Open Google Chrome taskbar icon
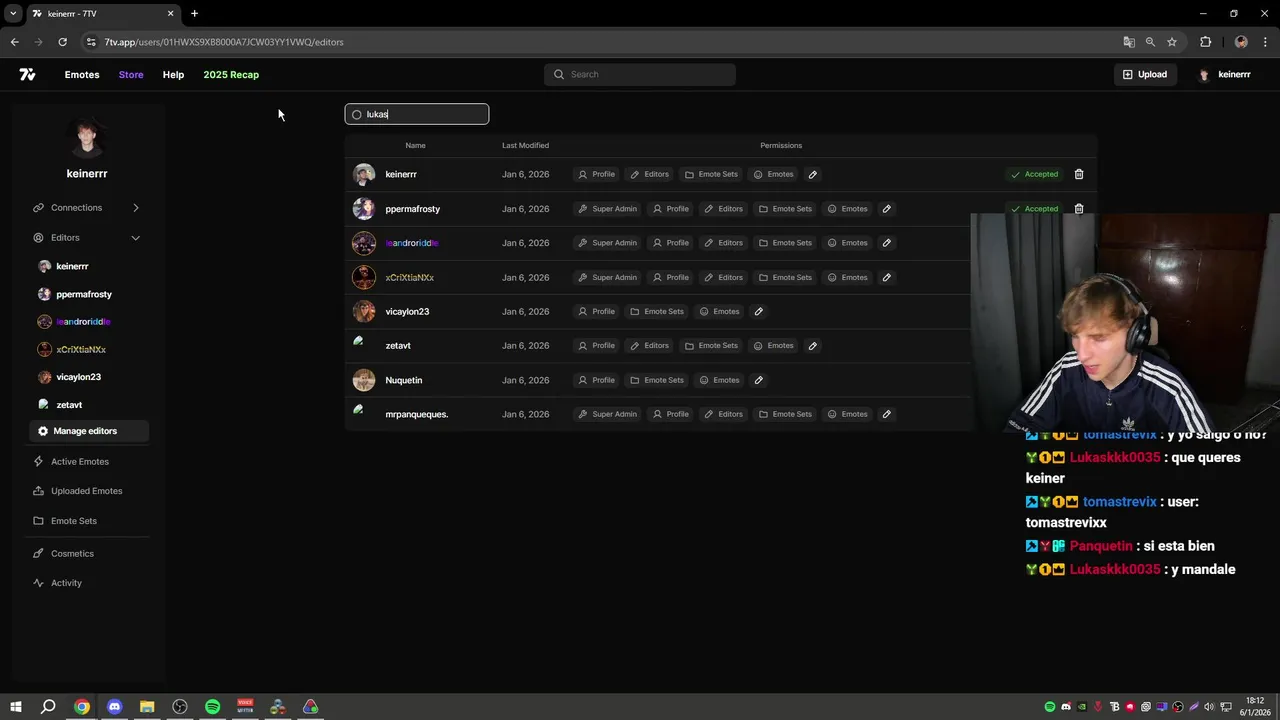The image size is (1280, 720). (x=82, y=707)
